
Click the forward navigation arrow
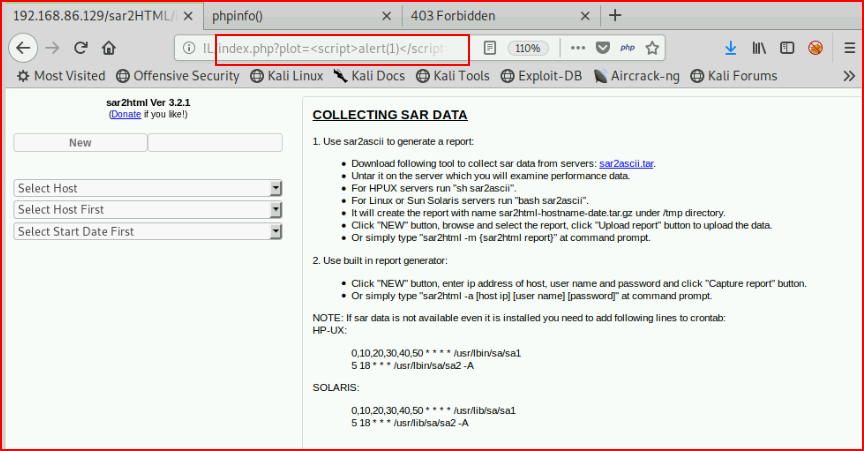pos(52,48)
